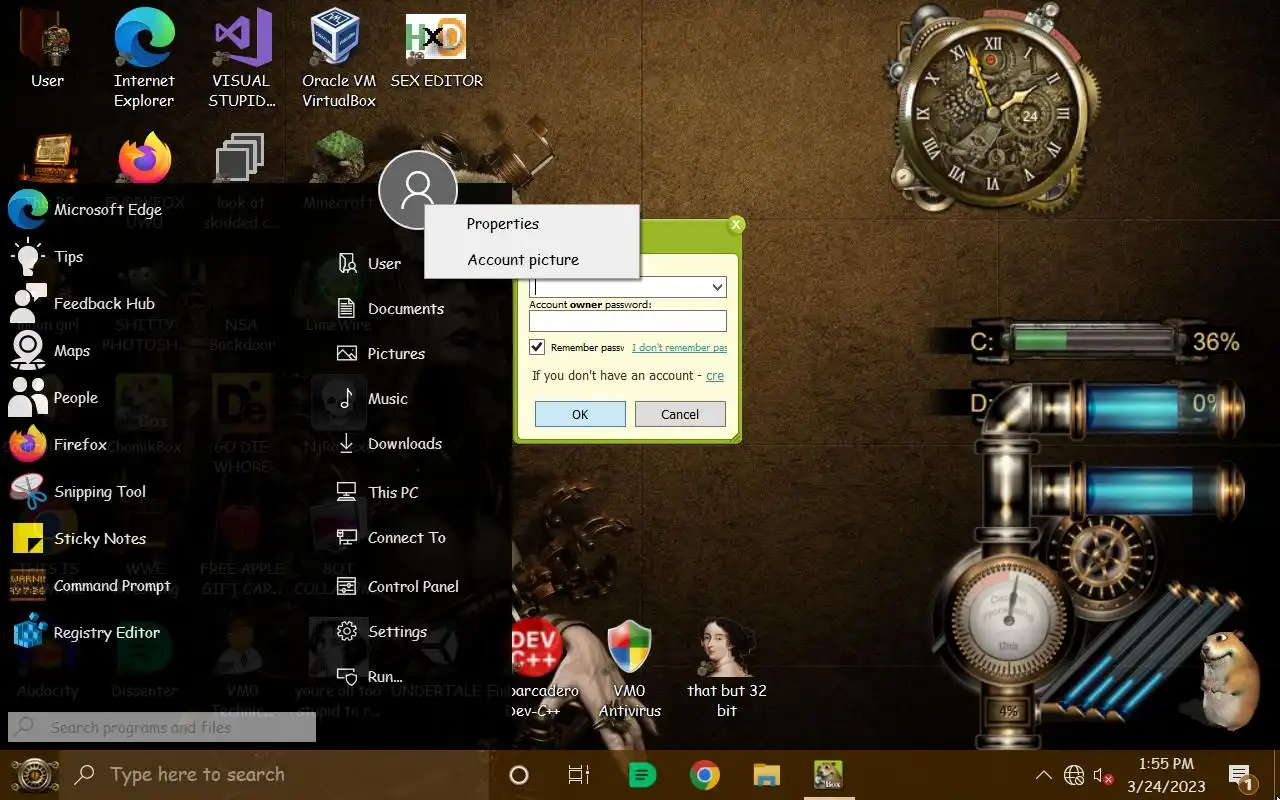Open the Tips app entry
The height and width of the screenshot is (800, 1280).
coord(47,257)
